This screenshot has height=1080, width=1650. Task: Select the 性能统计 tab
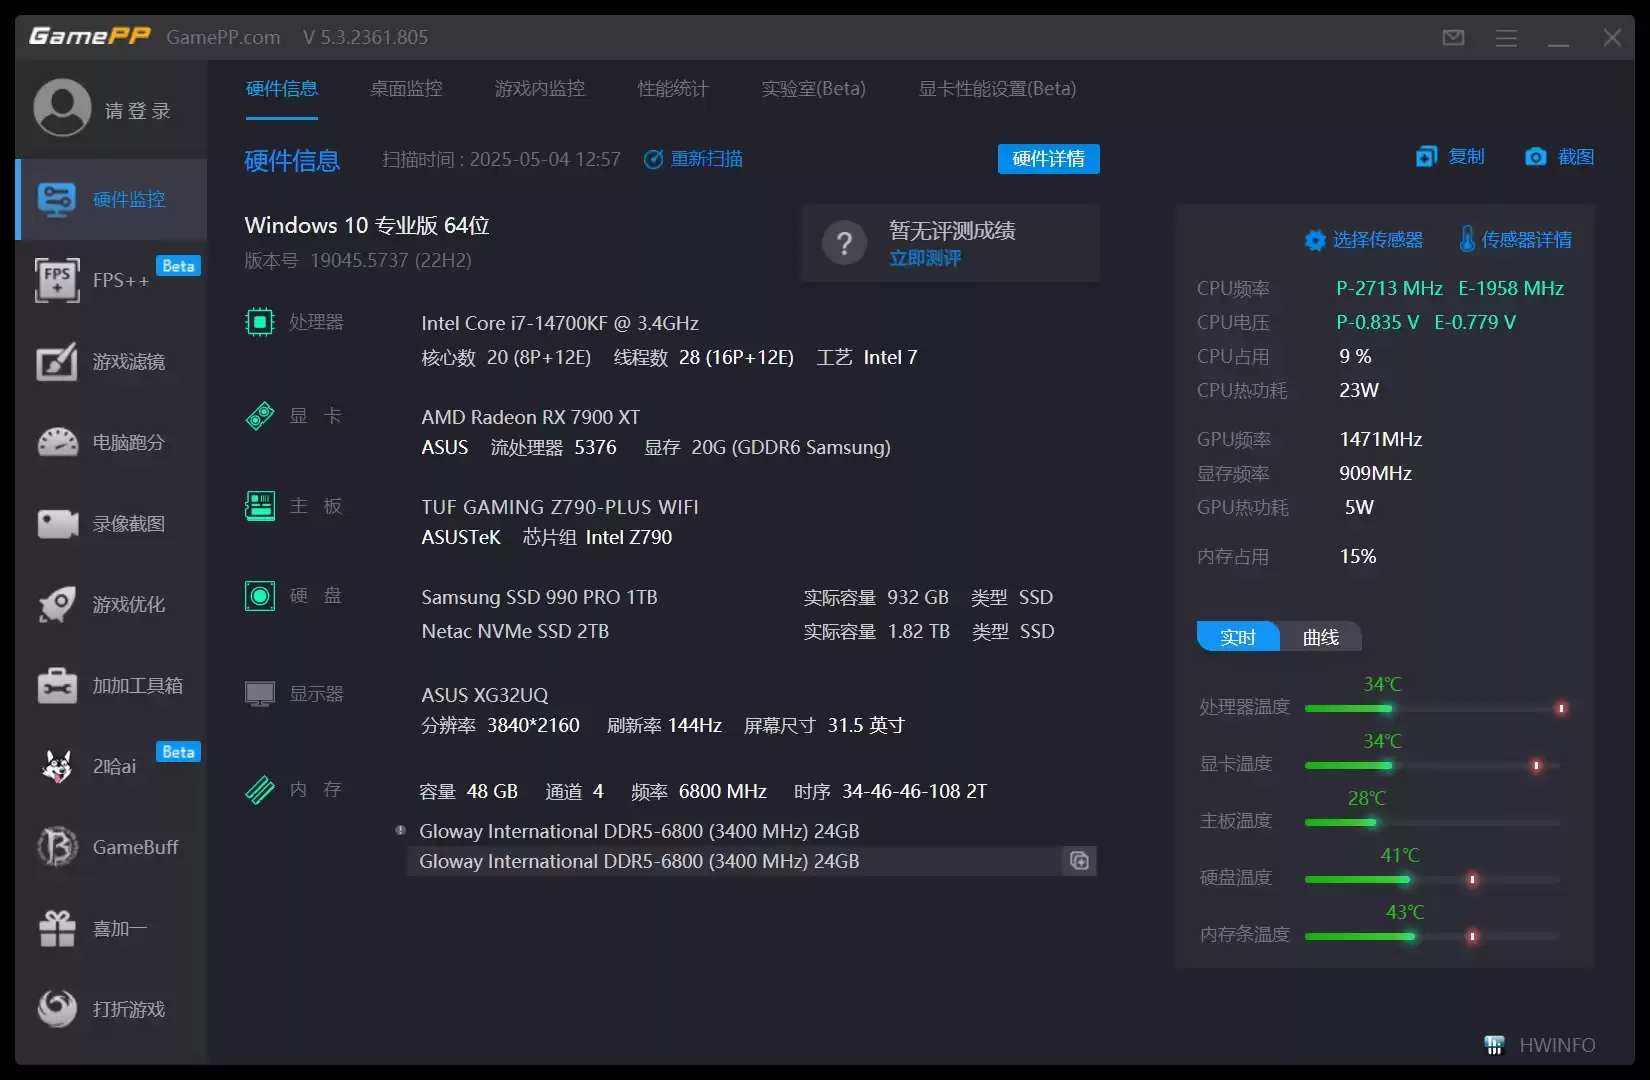tap(673, 88)
